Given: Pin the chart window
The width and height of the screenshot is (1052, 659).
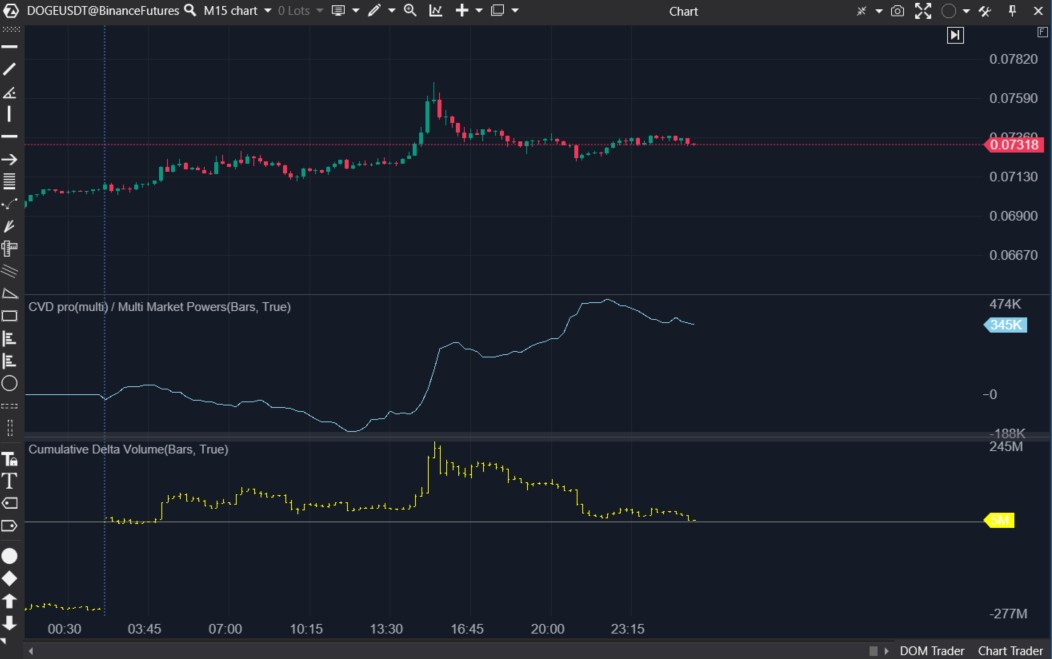Looking at the screenshot, I should pyautogui.click(x=1013, y=11).
